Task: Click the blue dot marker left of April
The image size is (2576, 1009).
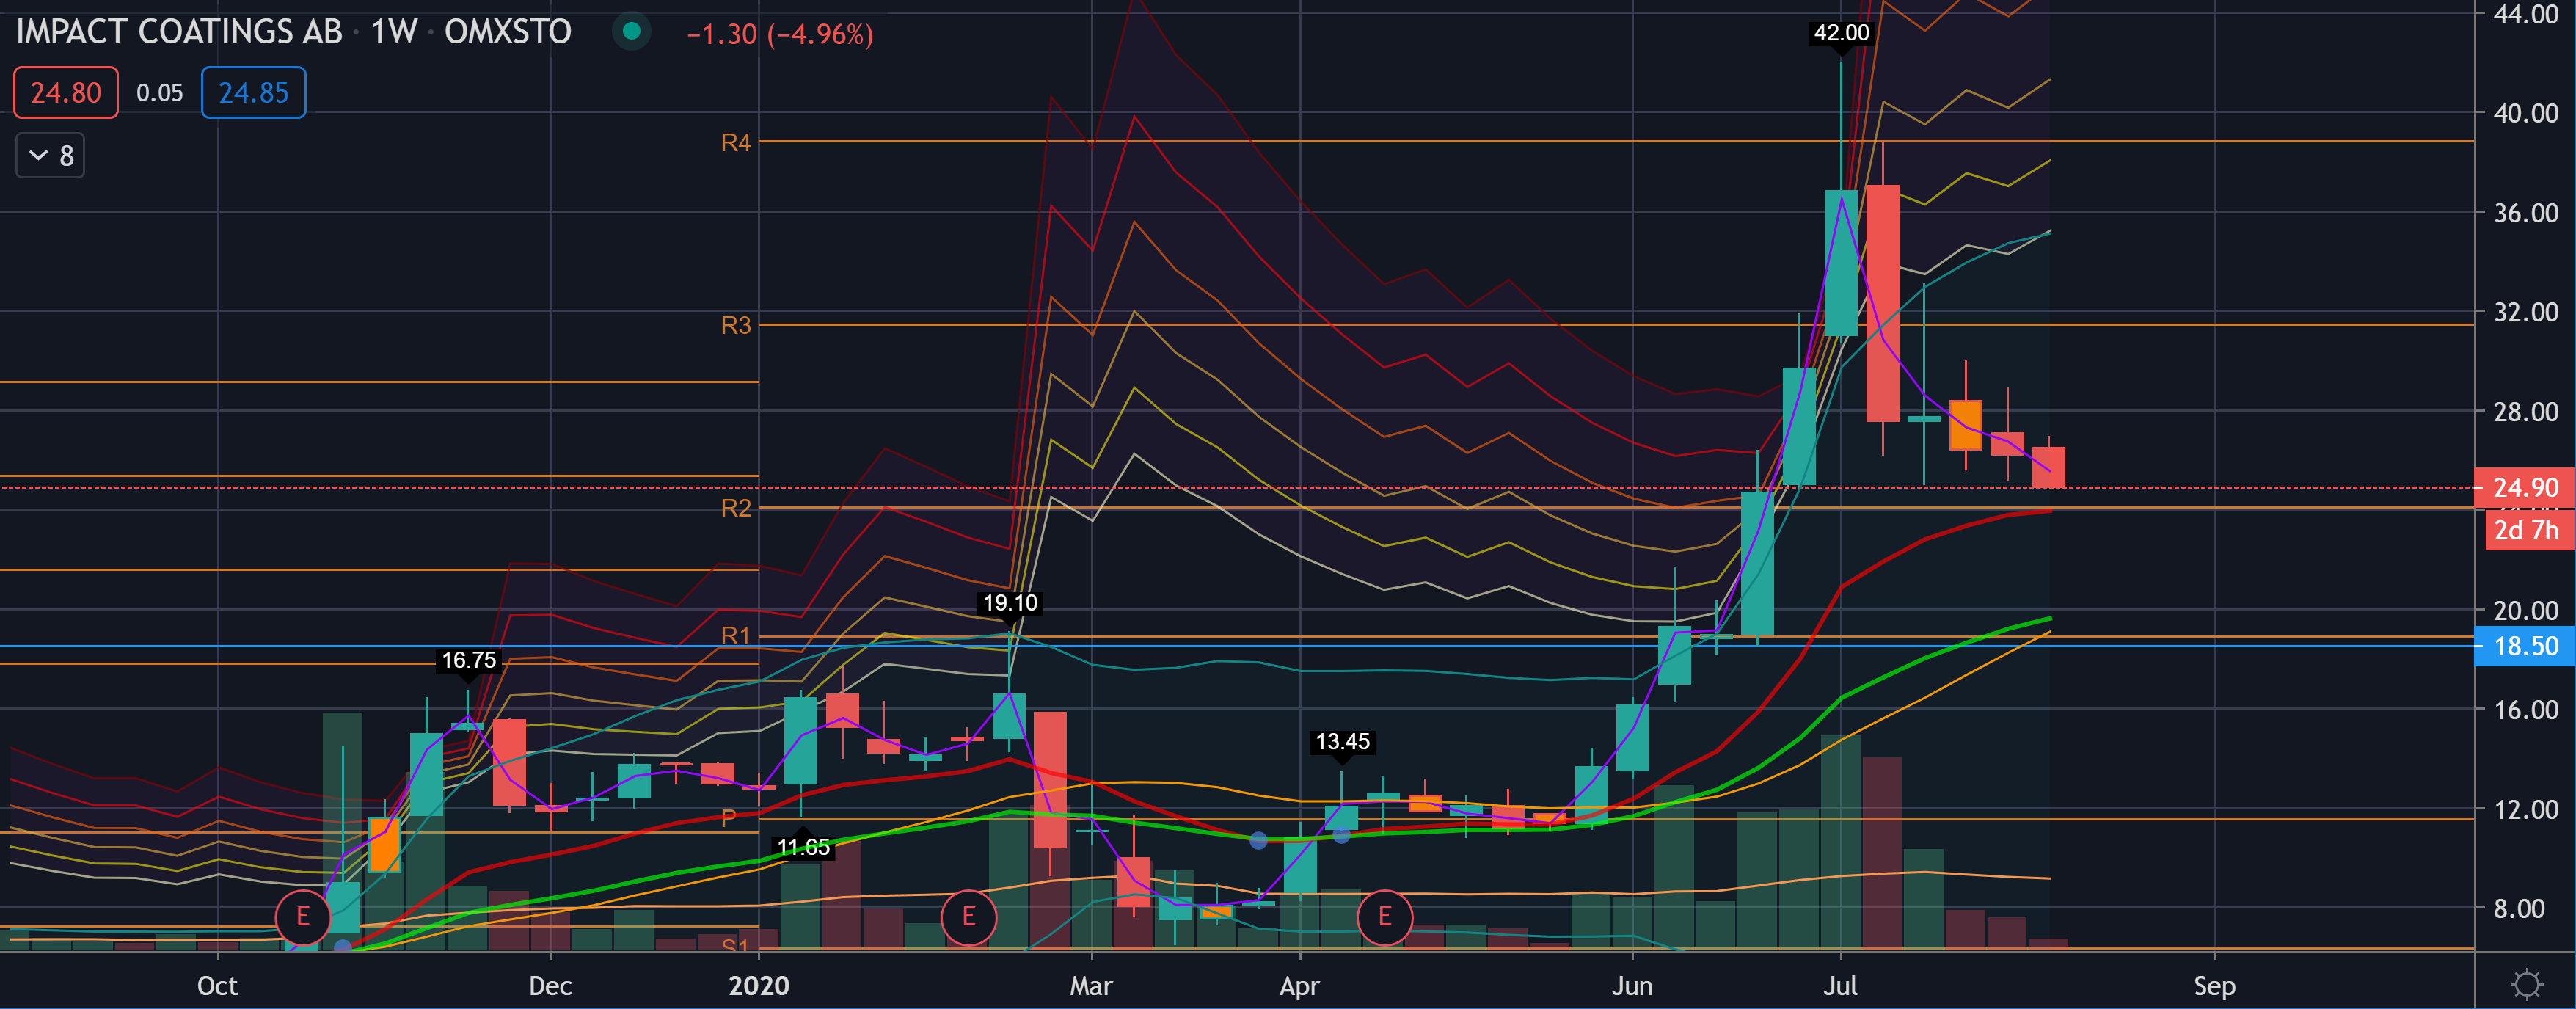Action: click(1258, 840)
